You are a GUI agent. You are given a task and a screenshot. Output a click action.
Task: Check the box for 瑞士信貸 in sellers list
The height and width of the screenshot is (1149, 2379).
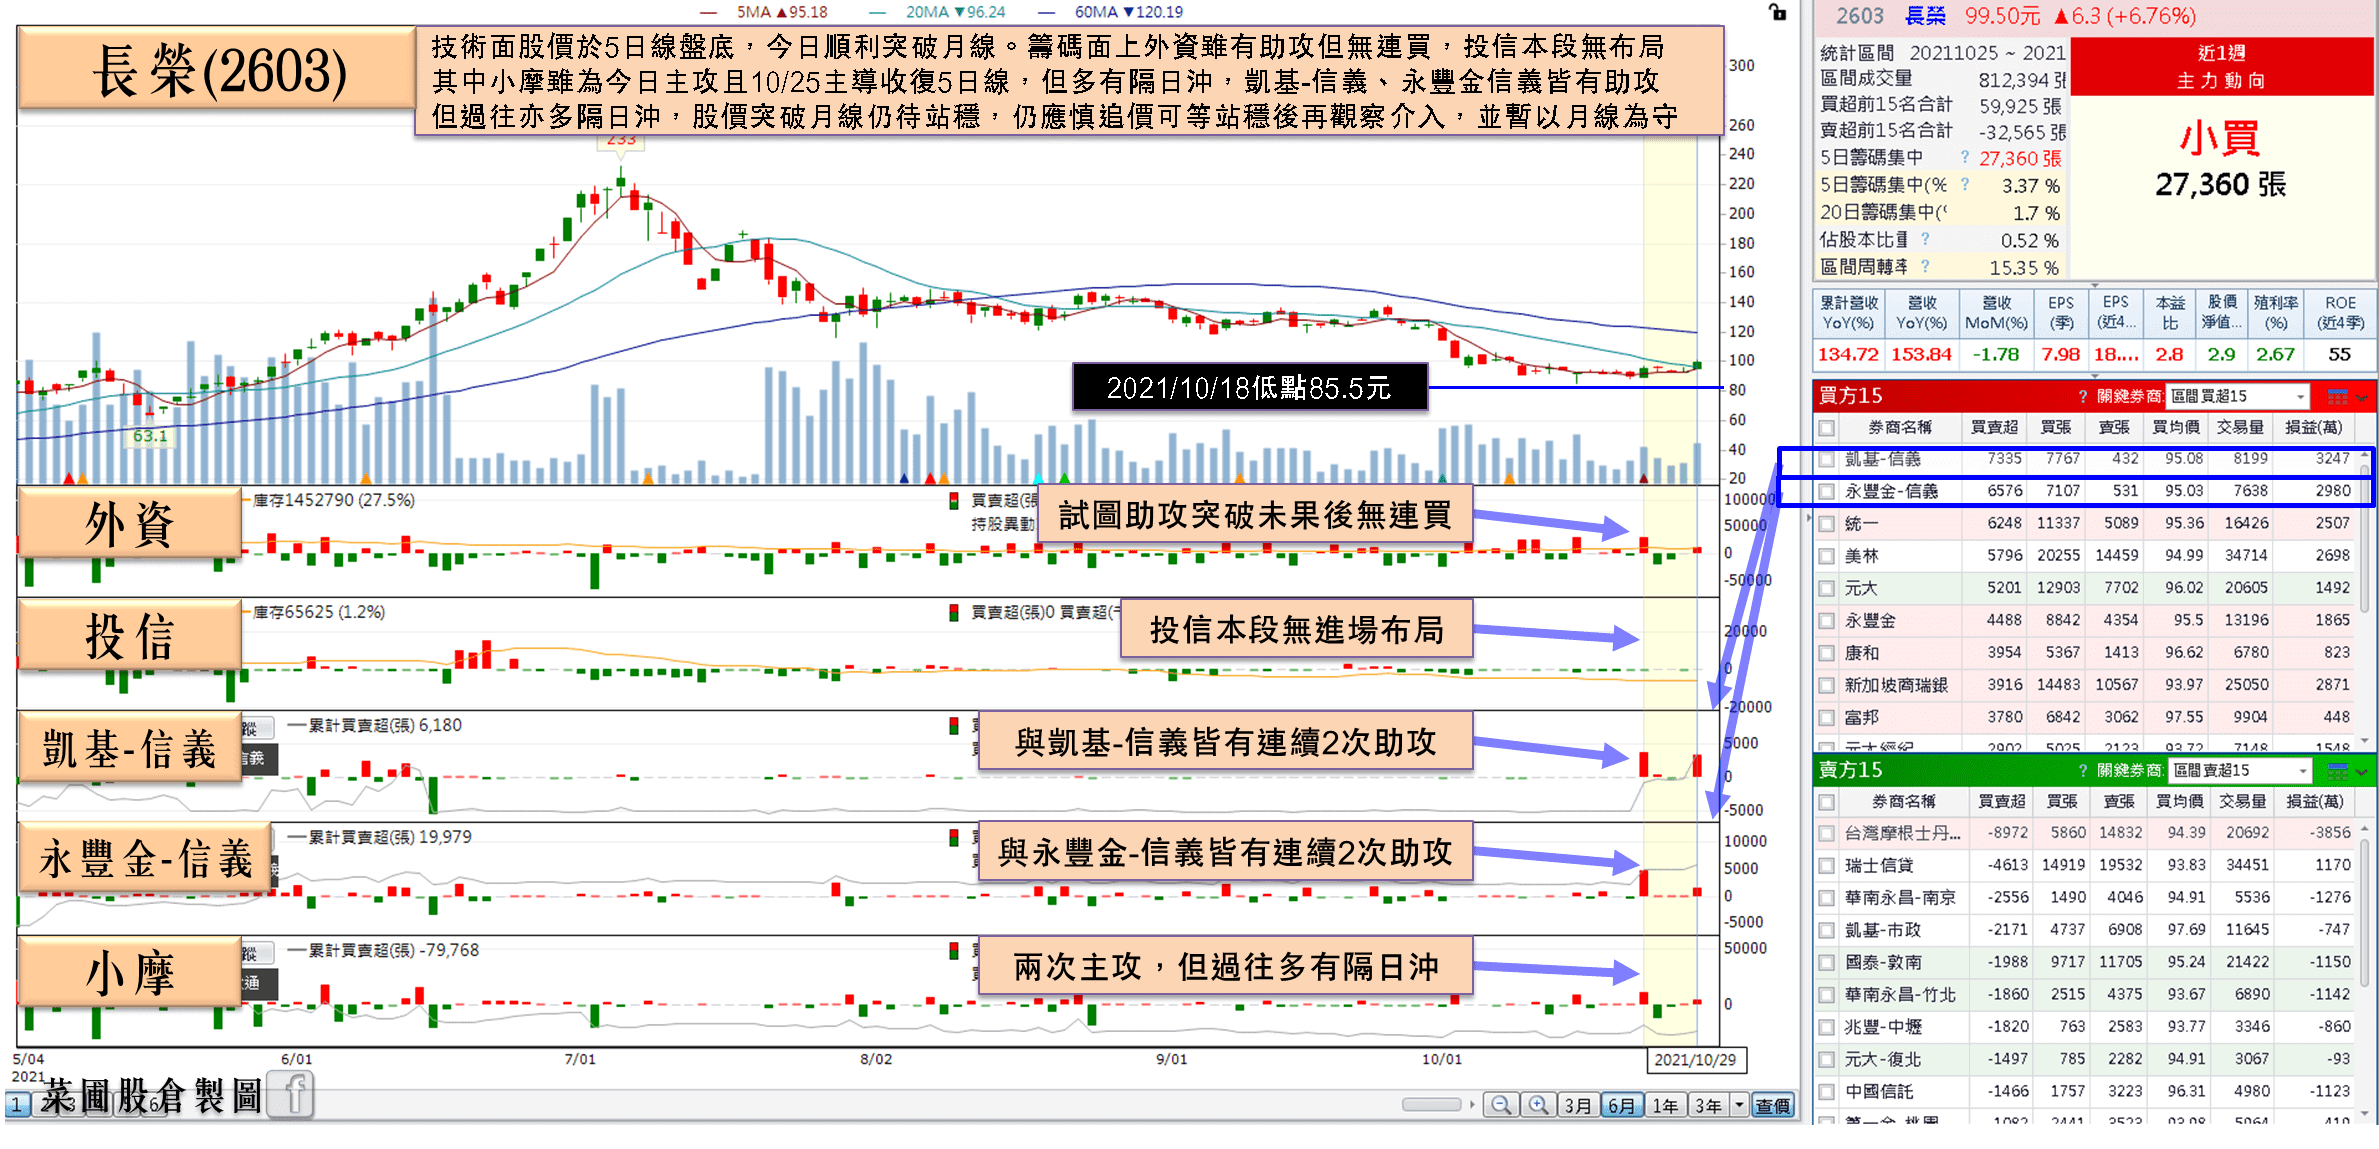coord(1828,865)
